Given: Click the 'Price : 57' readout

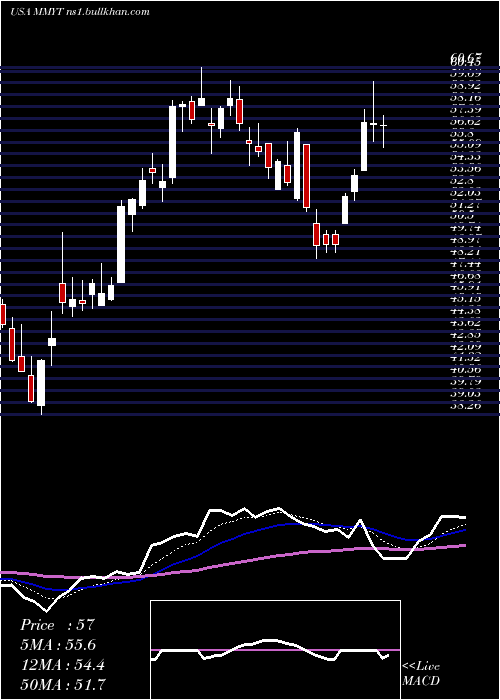Looking at the screenshot, I should pos(57,625).
